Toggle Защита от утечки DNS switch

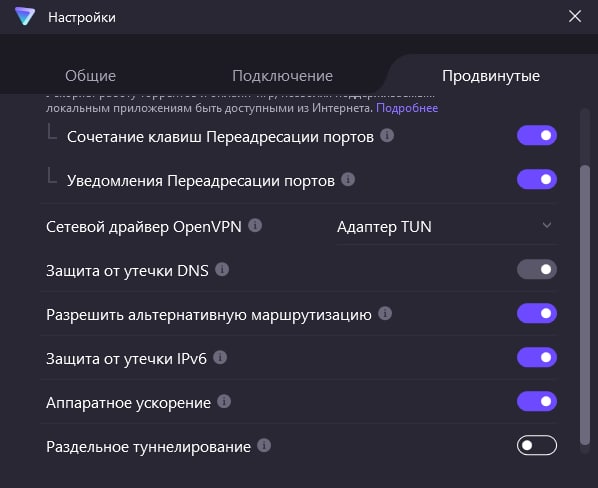point(537,270)
